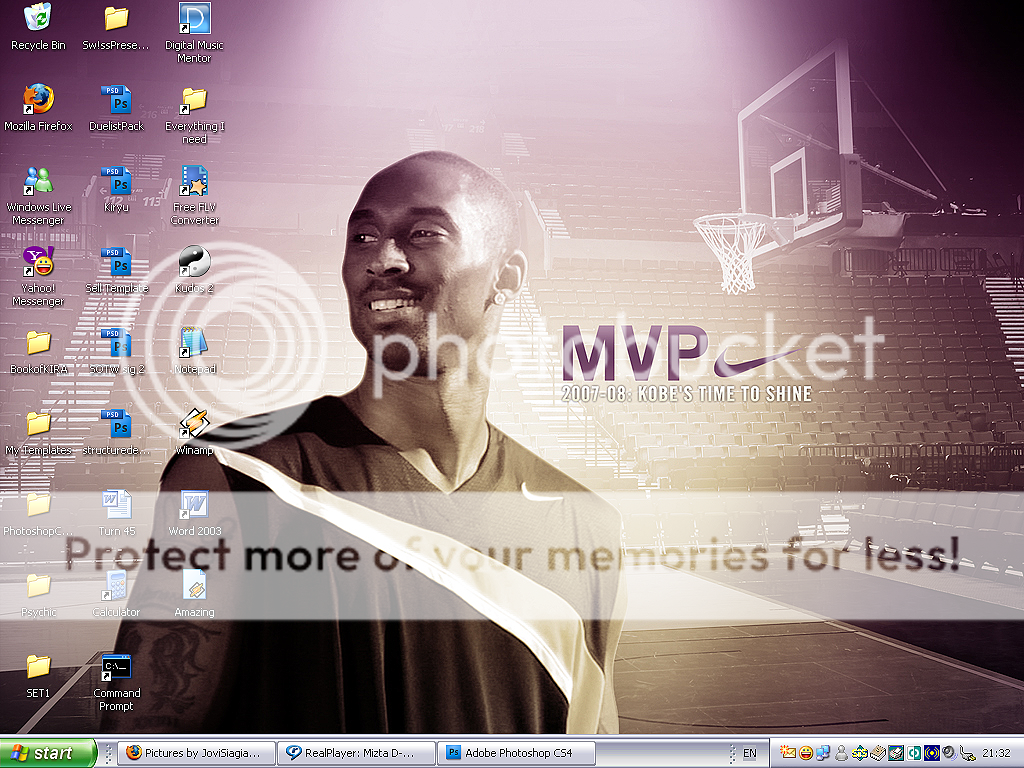Select the DuelistPack PSD file

tap(117, 101)
